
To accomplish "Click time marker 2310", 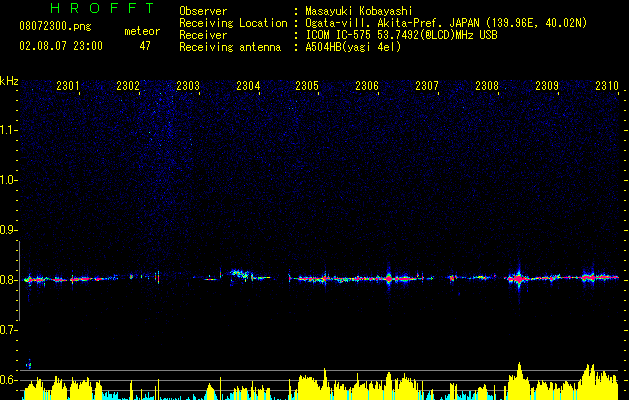I will click(x=607, y=86).
